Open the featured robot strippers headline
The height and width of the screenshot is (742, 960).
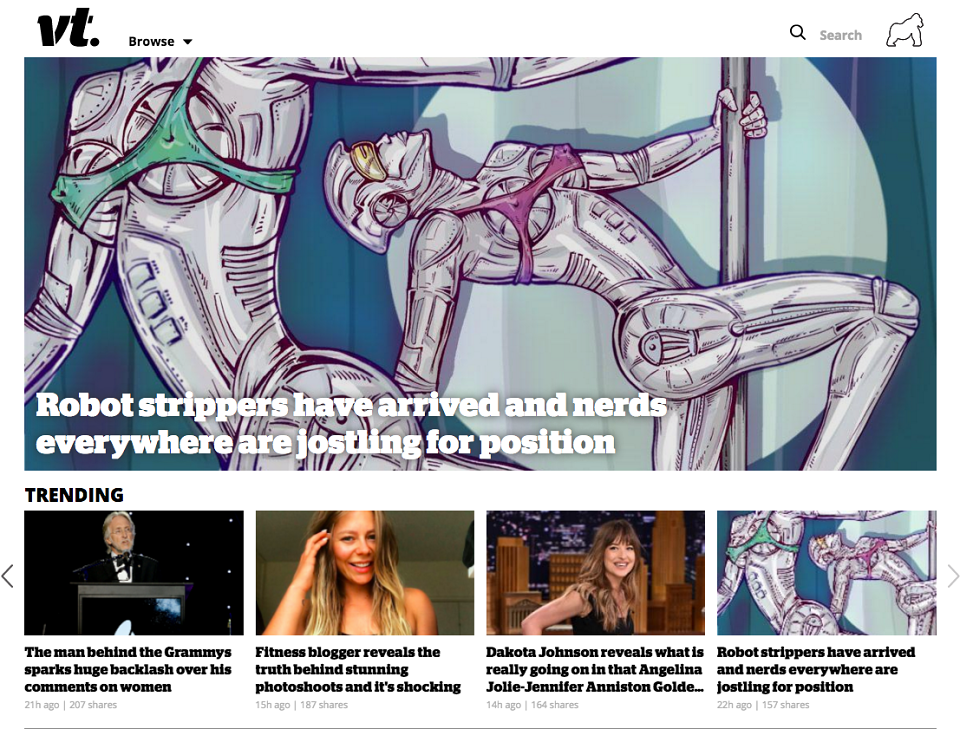point(351,424)
